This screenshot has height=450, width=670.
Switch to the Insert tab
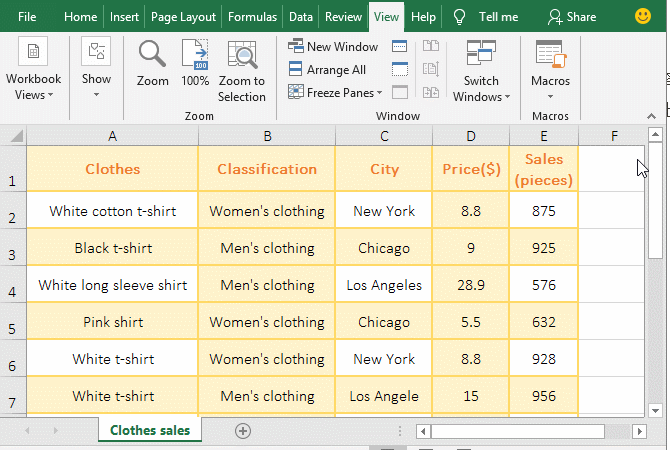tap(124, 17)
